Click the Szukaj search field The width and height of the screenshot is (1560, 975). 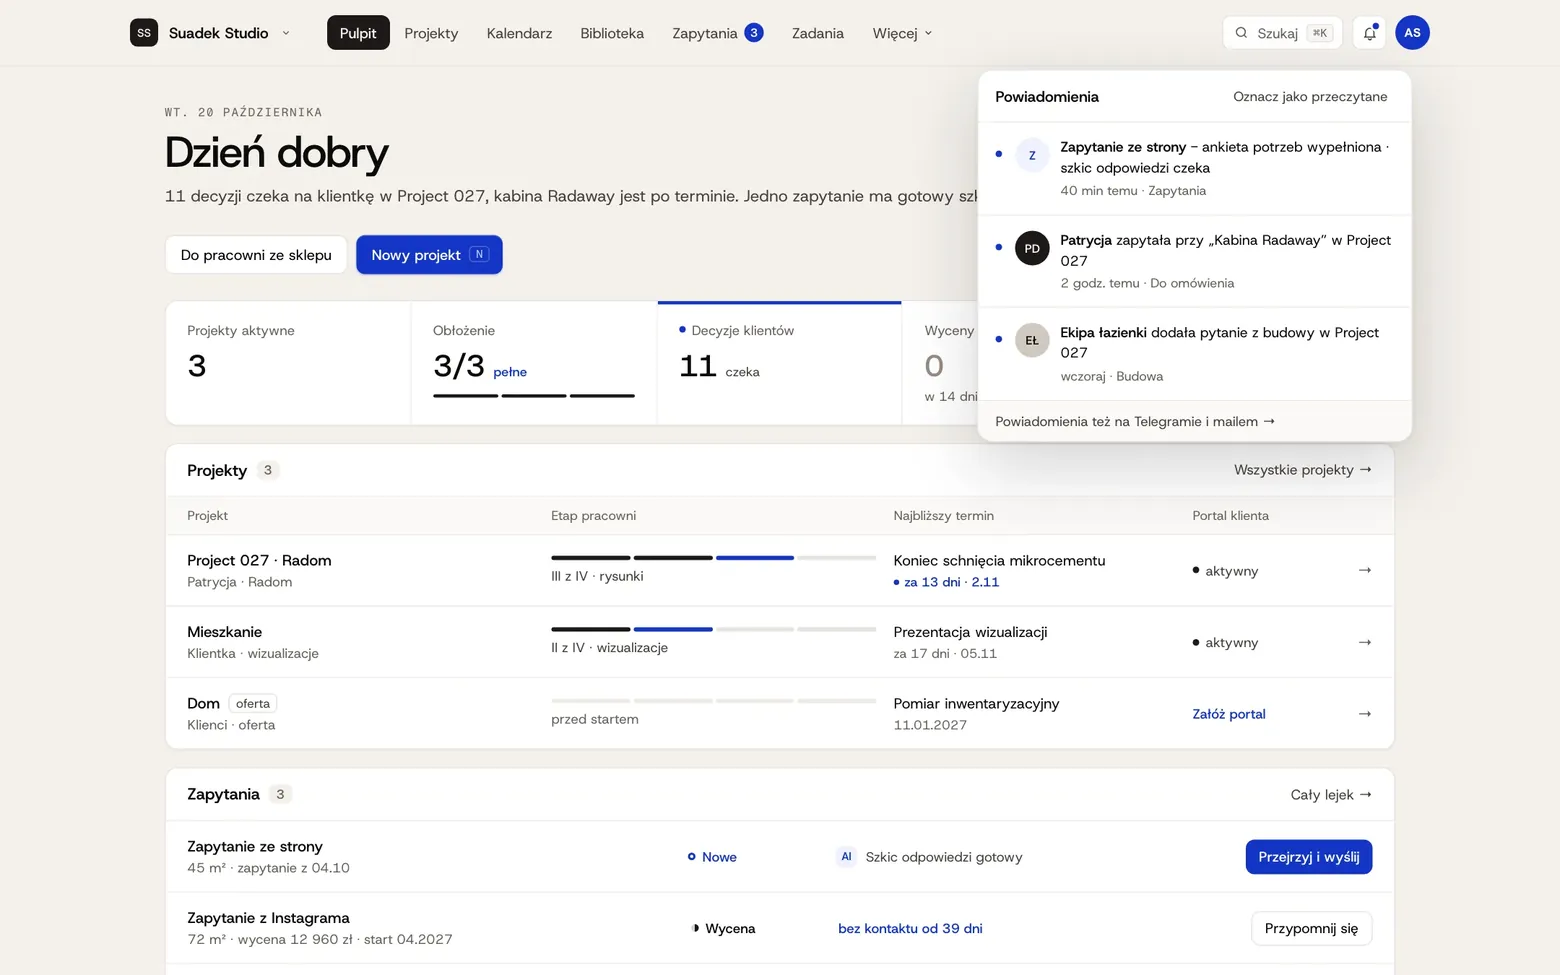click(x=1283, y=33)
